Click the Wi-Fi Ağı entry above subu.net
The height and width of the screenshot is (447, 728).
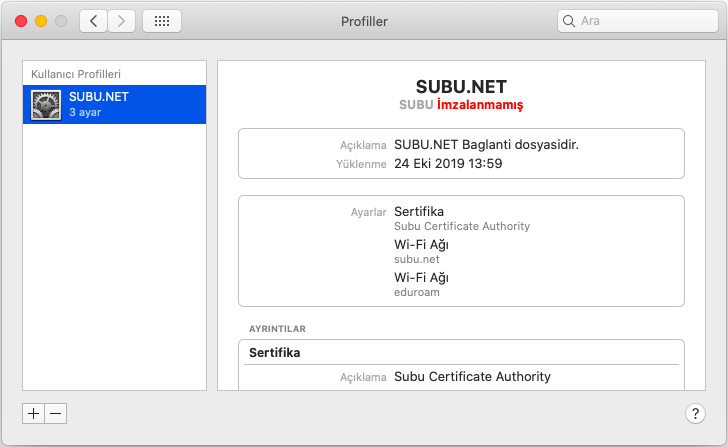[421, 245]
